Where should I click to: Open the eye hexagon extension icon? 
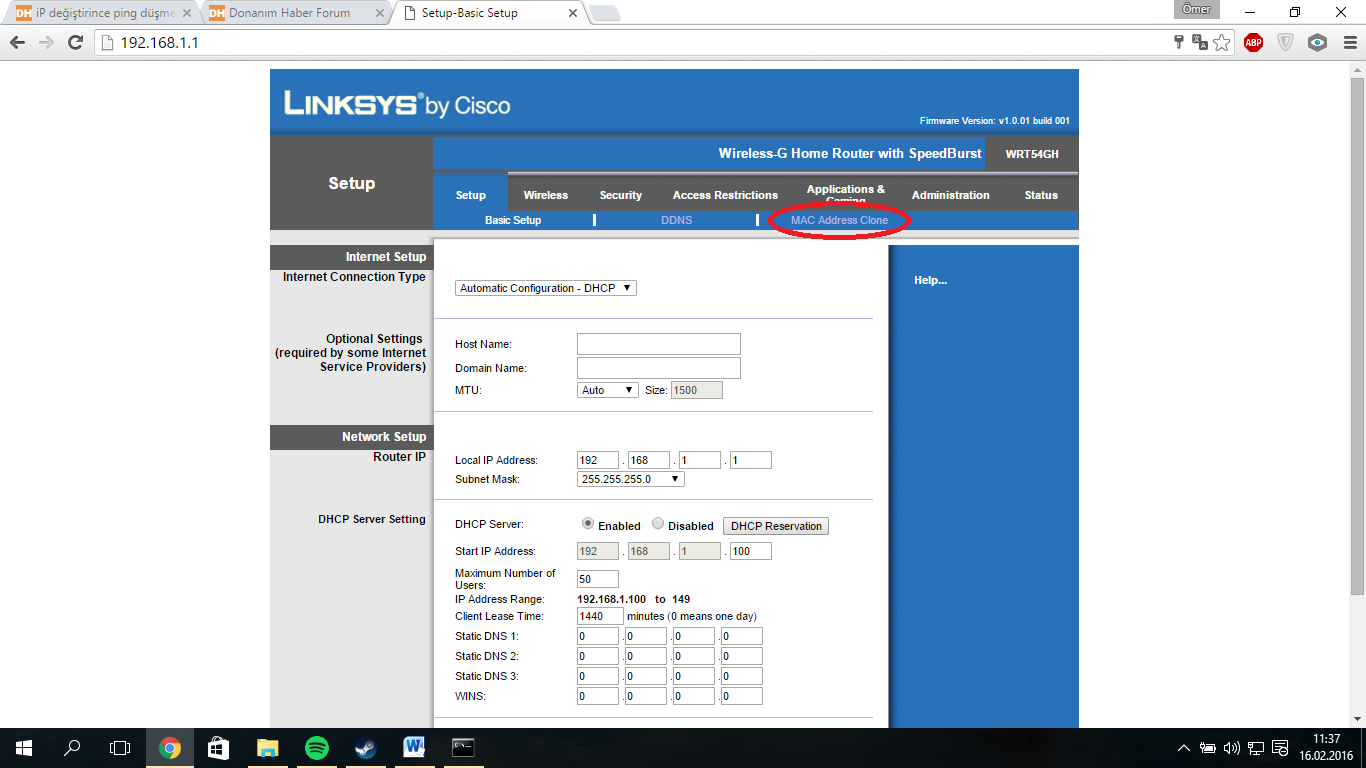pos(1317,42)
